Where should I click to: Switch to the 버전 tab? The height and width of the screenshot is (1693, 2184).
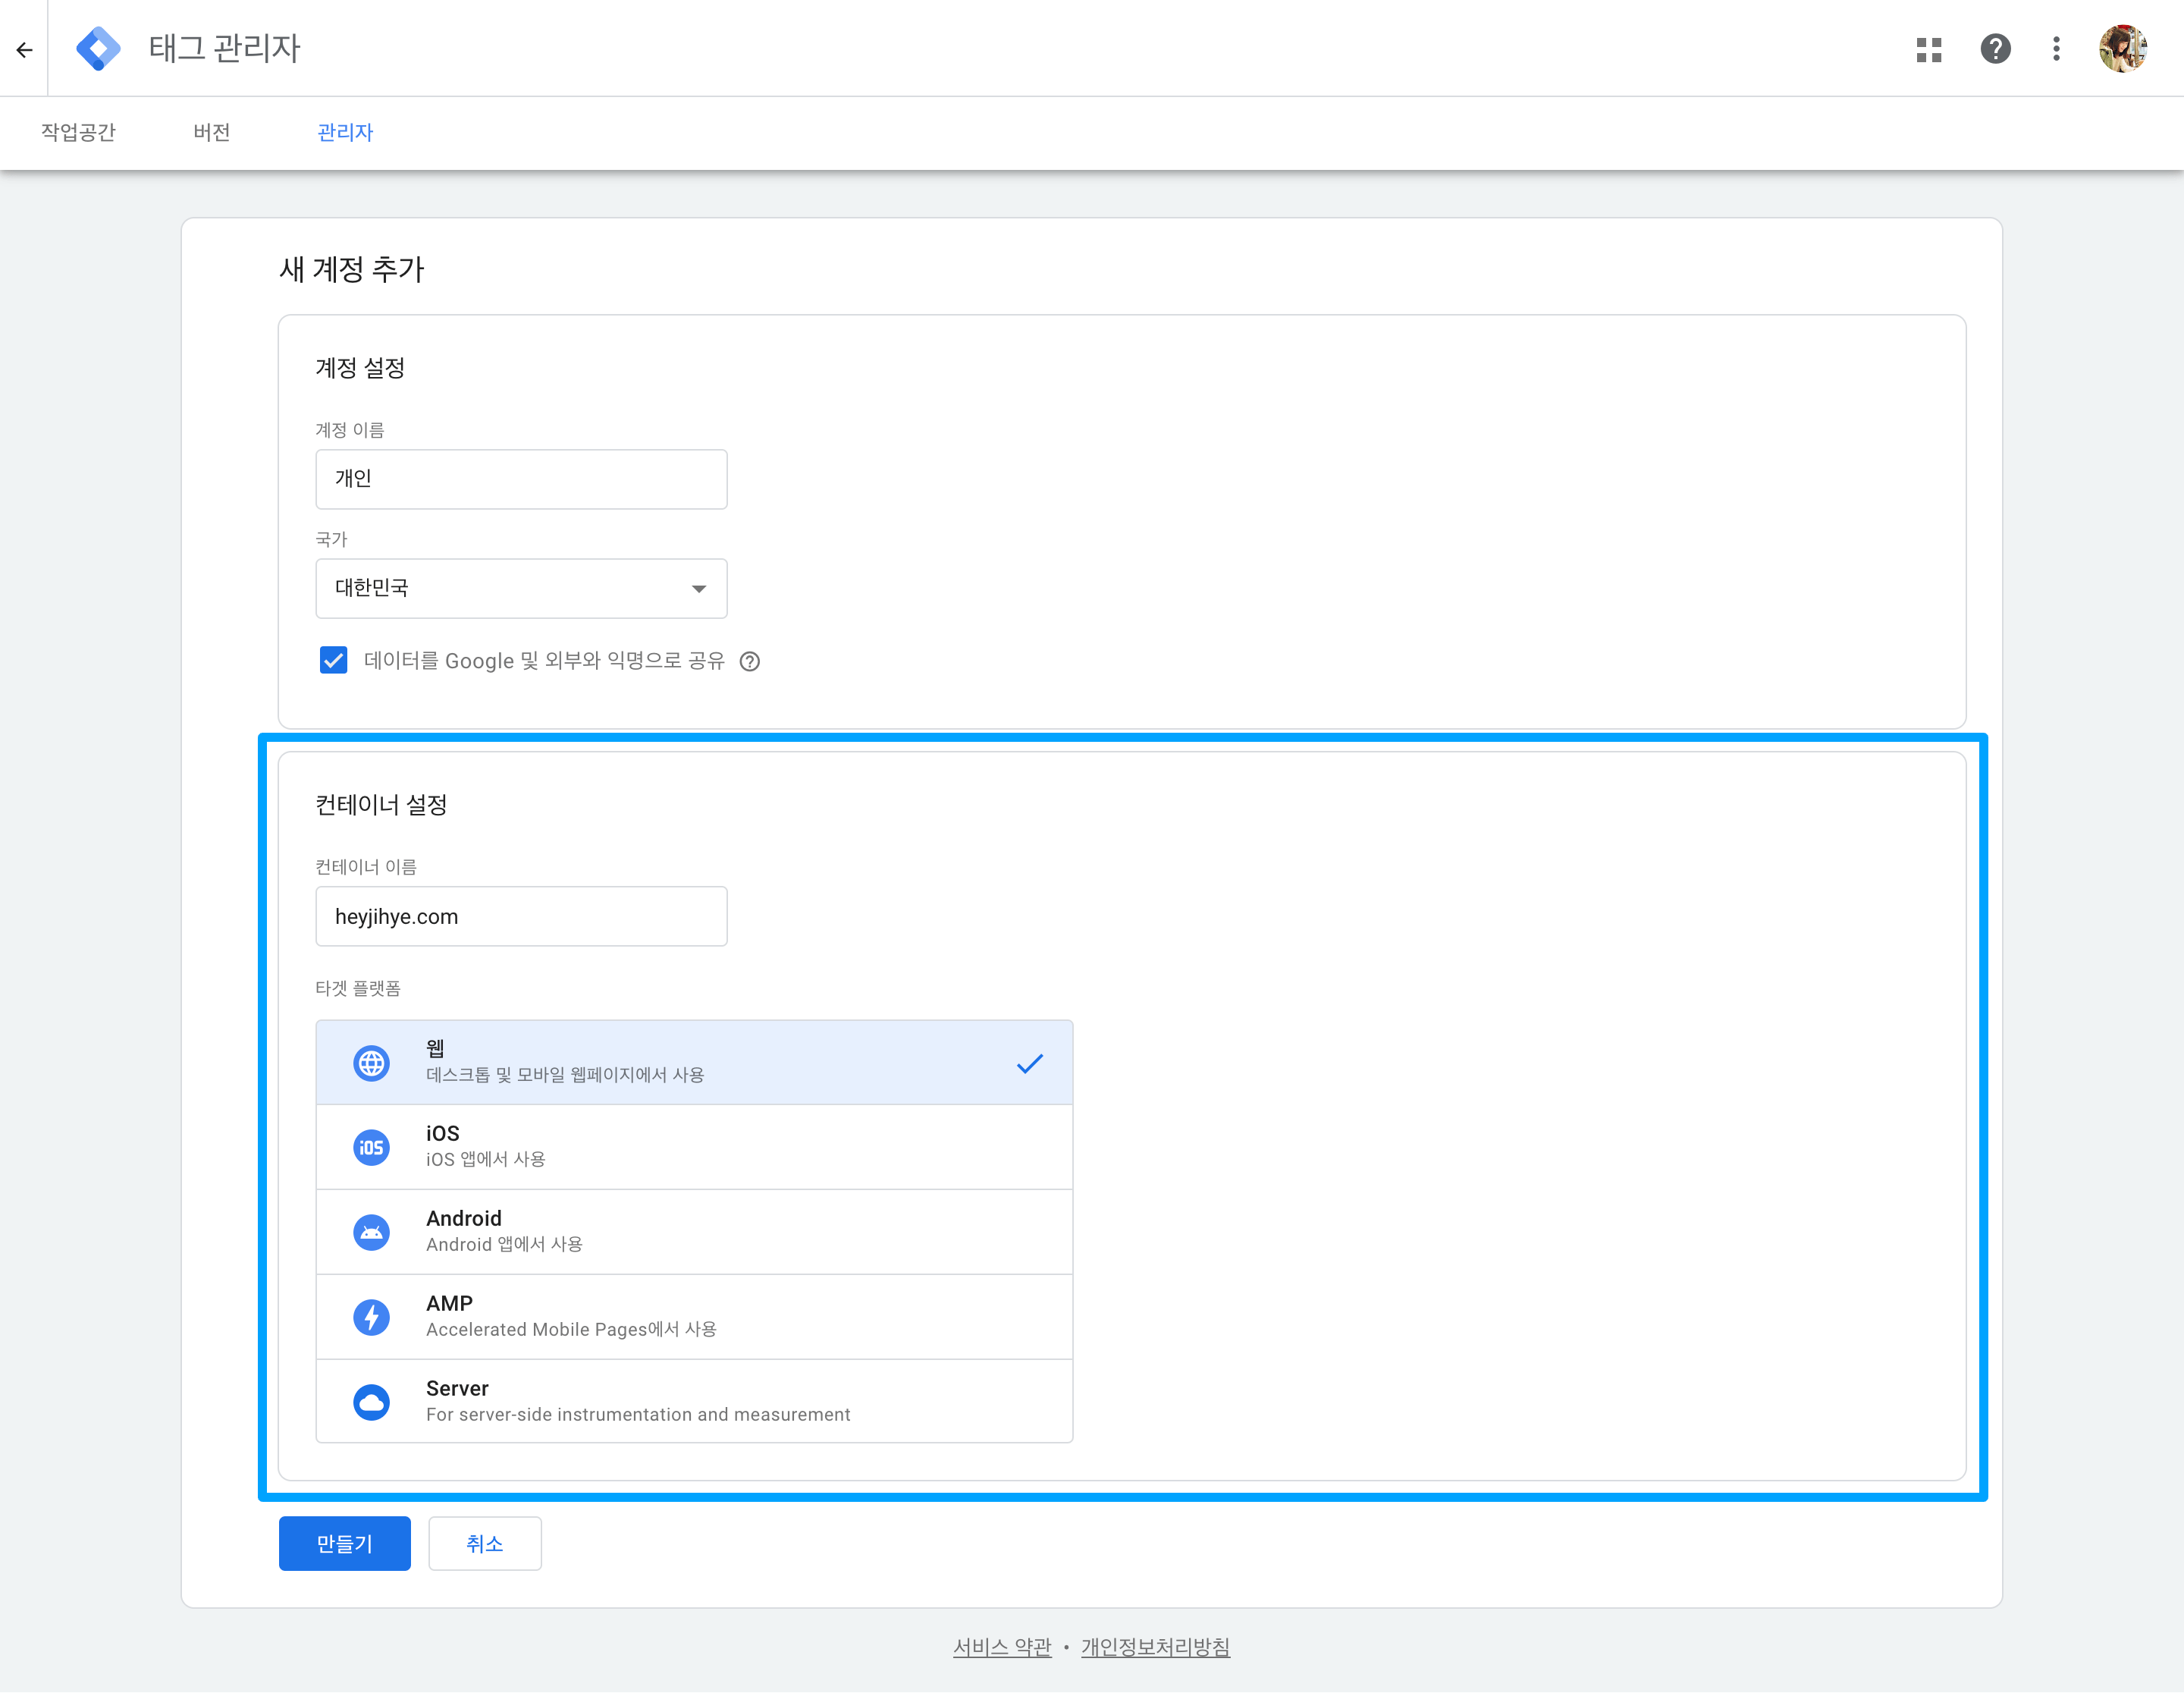coord(211,132)
